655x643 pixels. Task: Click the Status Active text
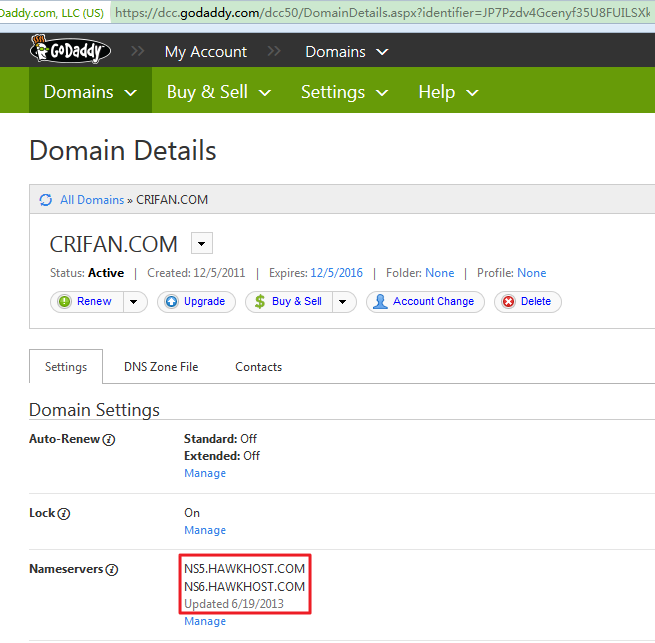(87, 273)
